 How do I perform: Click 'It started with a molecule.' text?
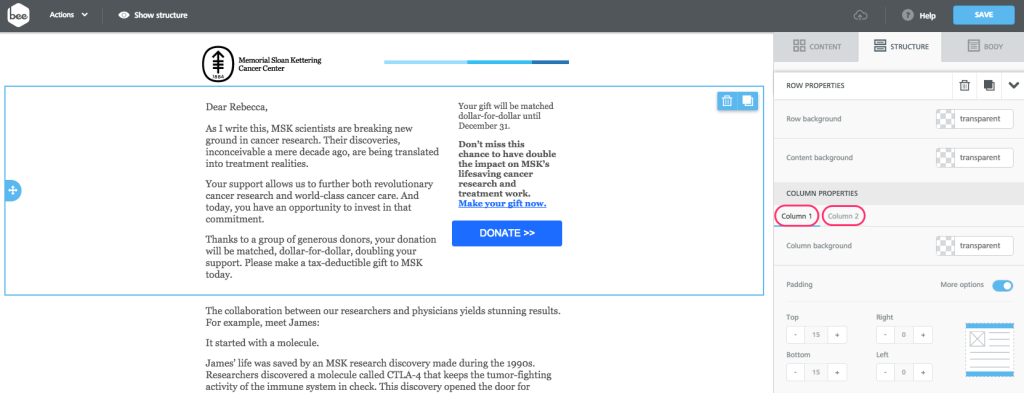(x=262, y=343)
